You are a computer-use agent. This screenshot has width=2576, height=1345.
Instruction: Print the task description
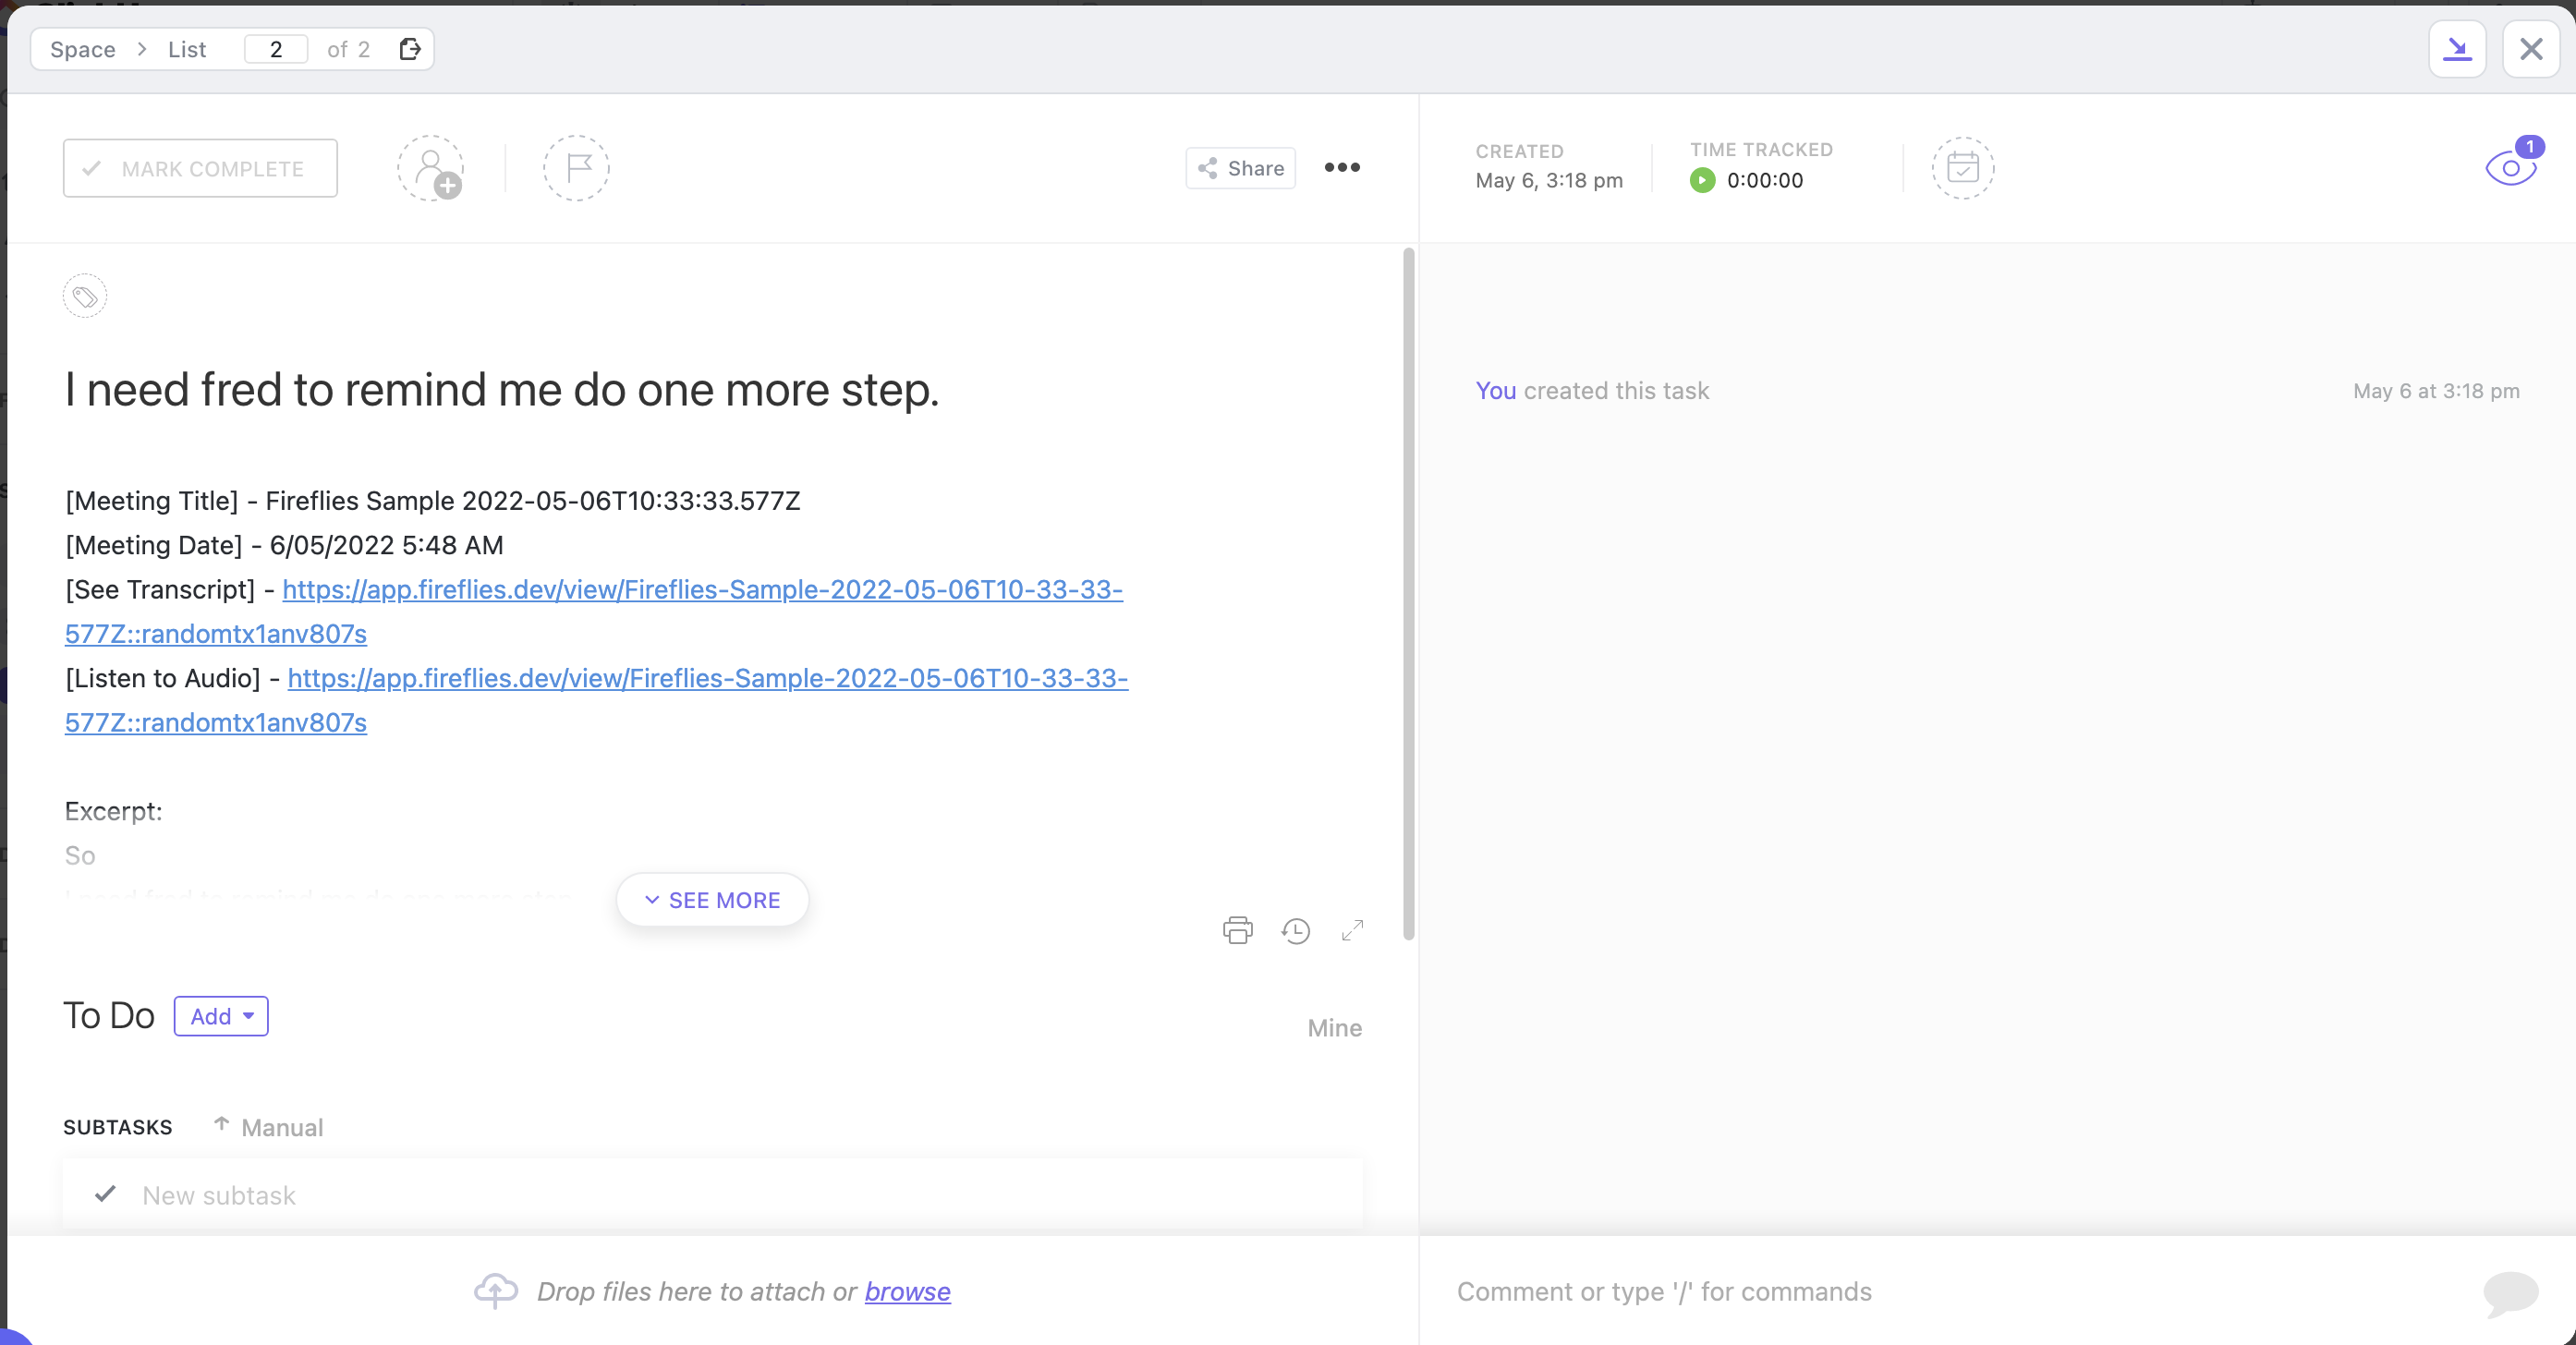(1237, 930)
